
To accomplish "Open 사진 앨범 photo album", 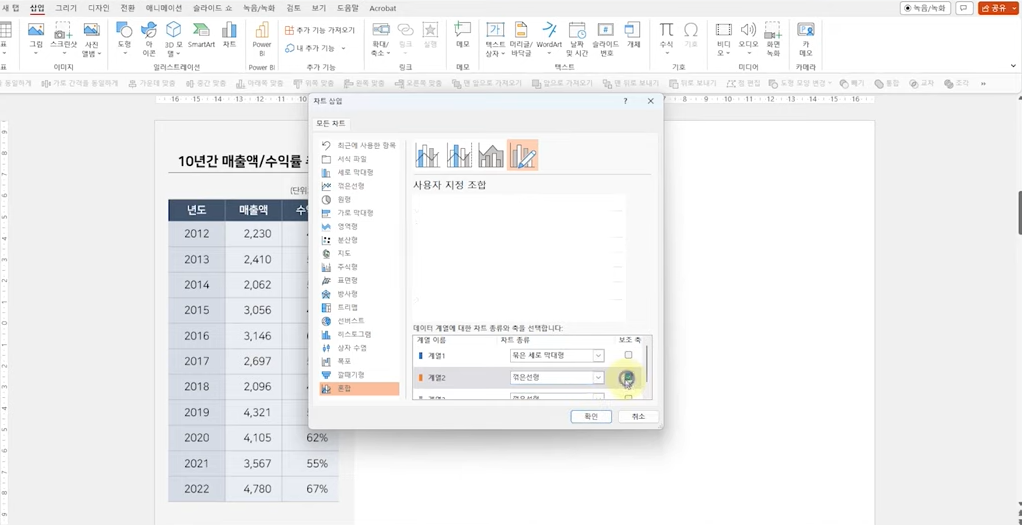I will click(x=92, y=38).
